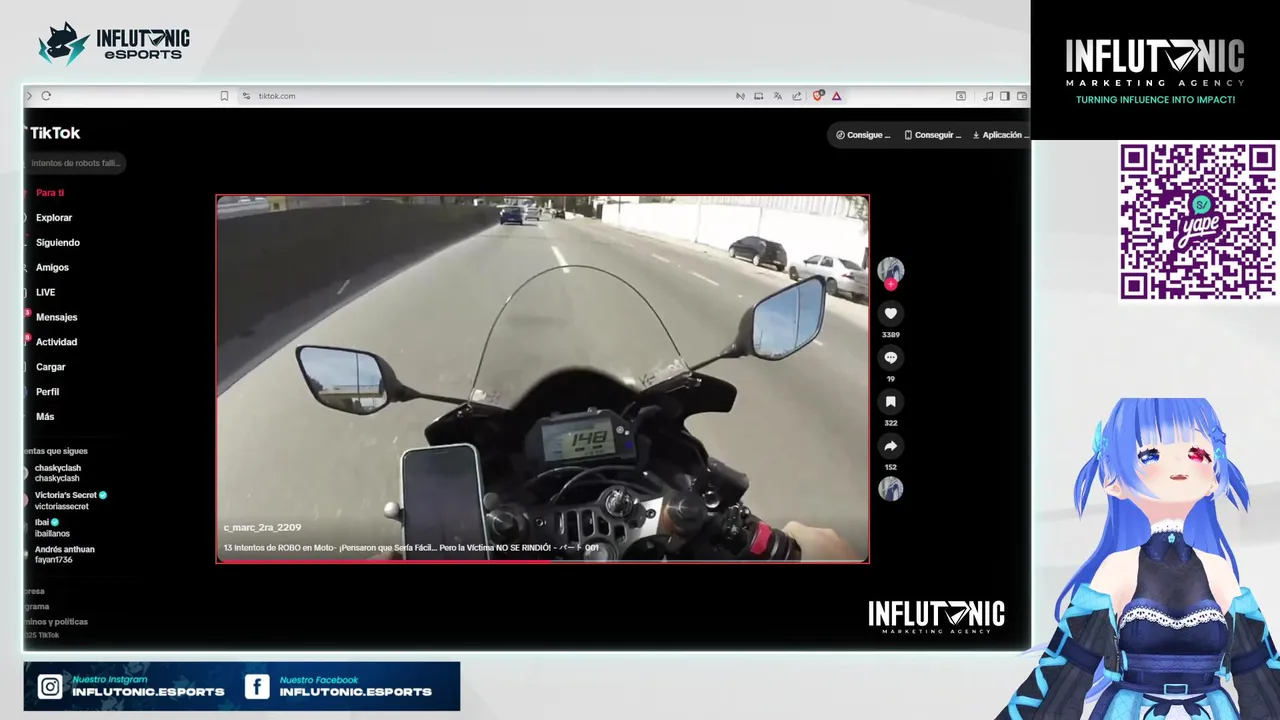
Task: Like the video with the heart icon
Action: (890, 314)
